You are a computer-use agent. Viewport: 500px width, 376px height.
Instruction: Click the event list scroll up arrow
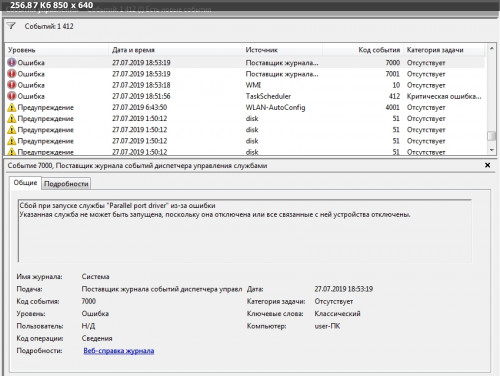point(491,49)
